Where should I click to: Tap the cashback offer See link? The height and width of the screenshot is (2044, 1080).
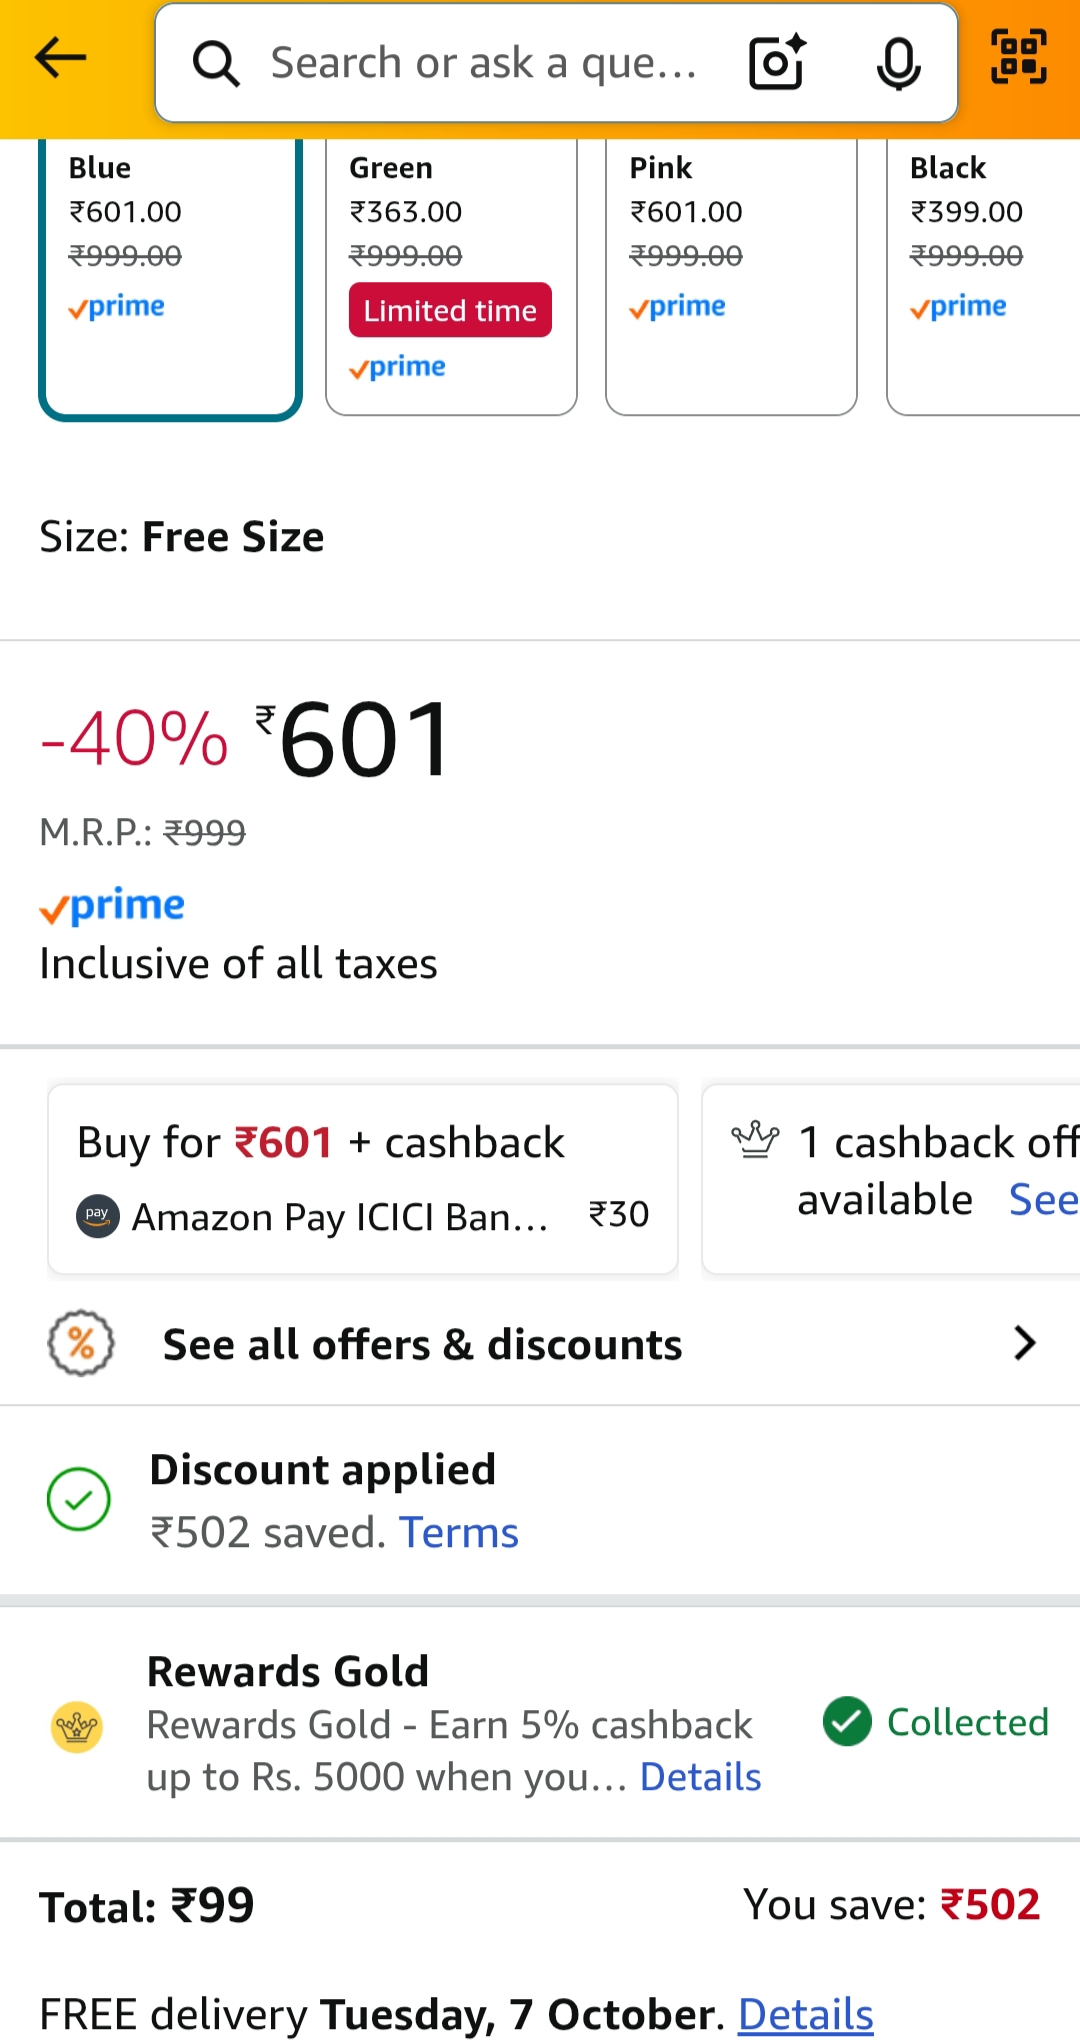pos(1043,1200)
